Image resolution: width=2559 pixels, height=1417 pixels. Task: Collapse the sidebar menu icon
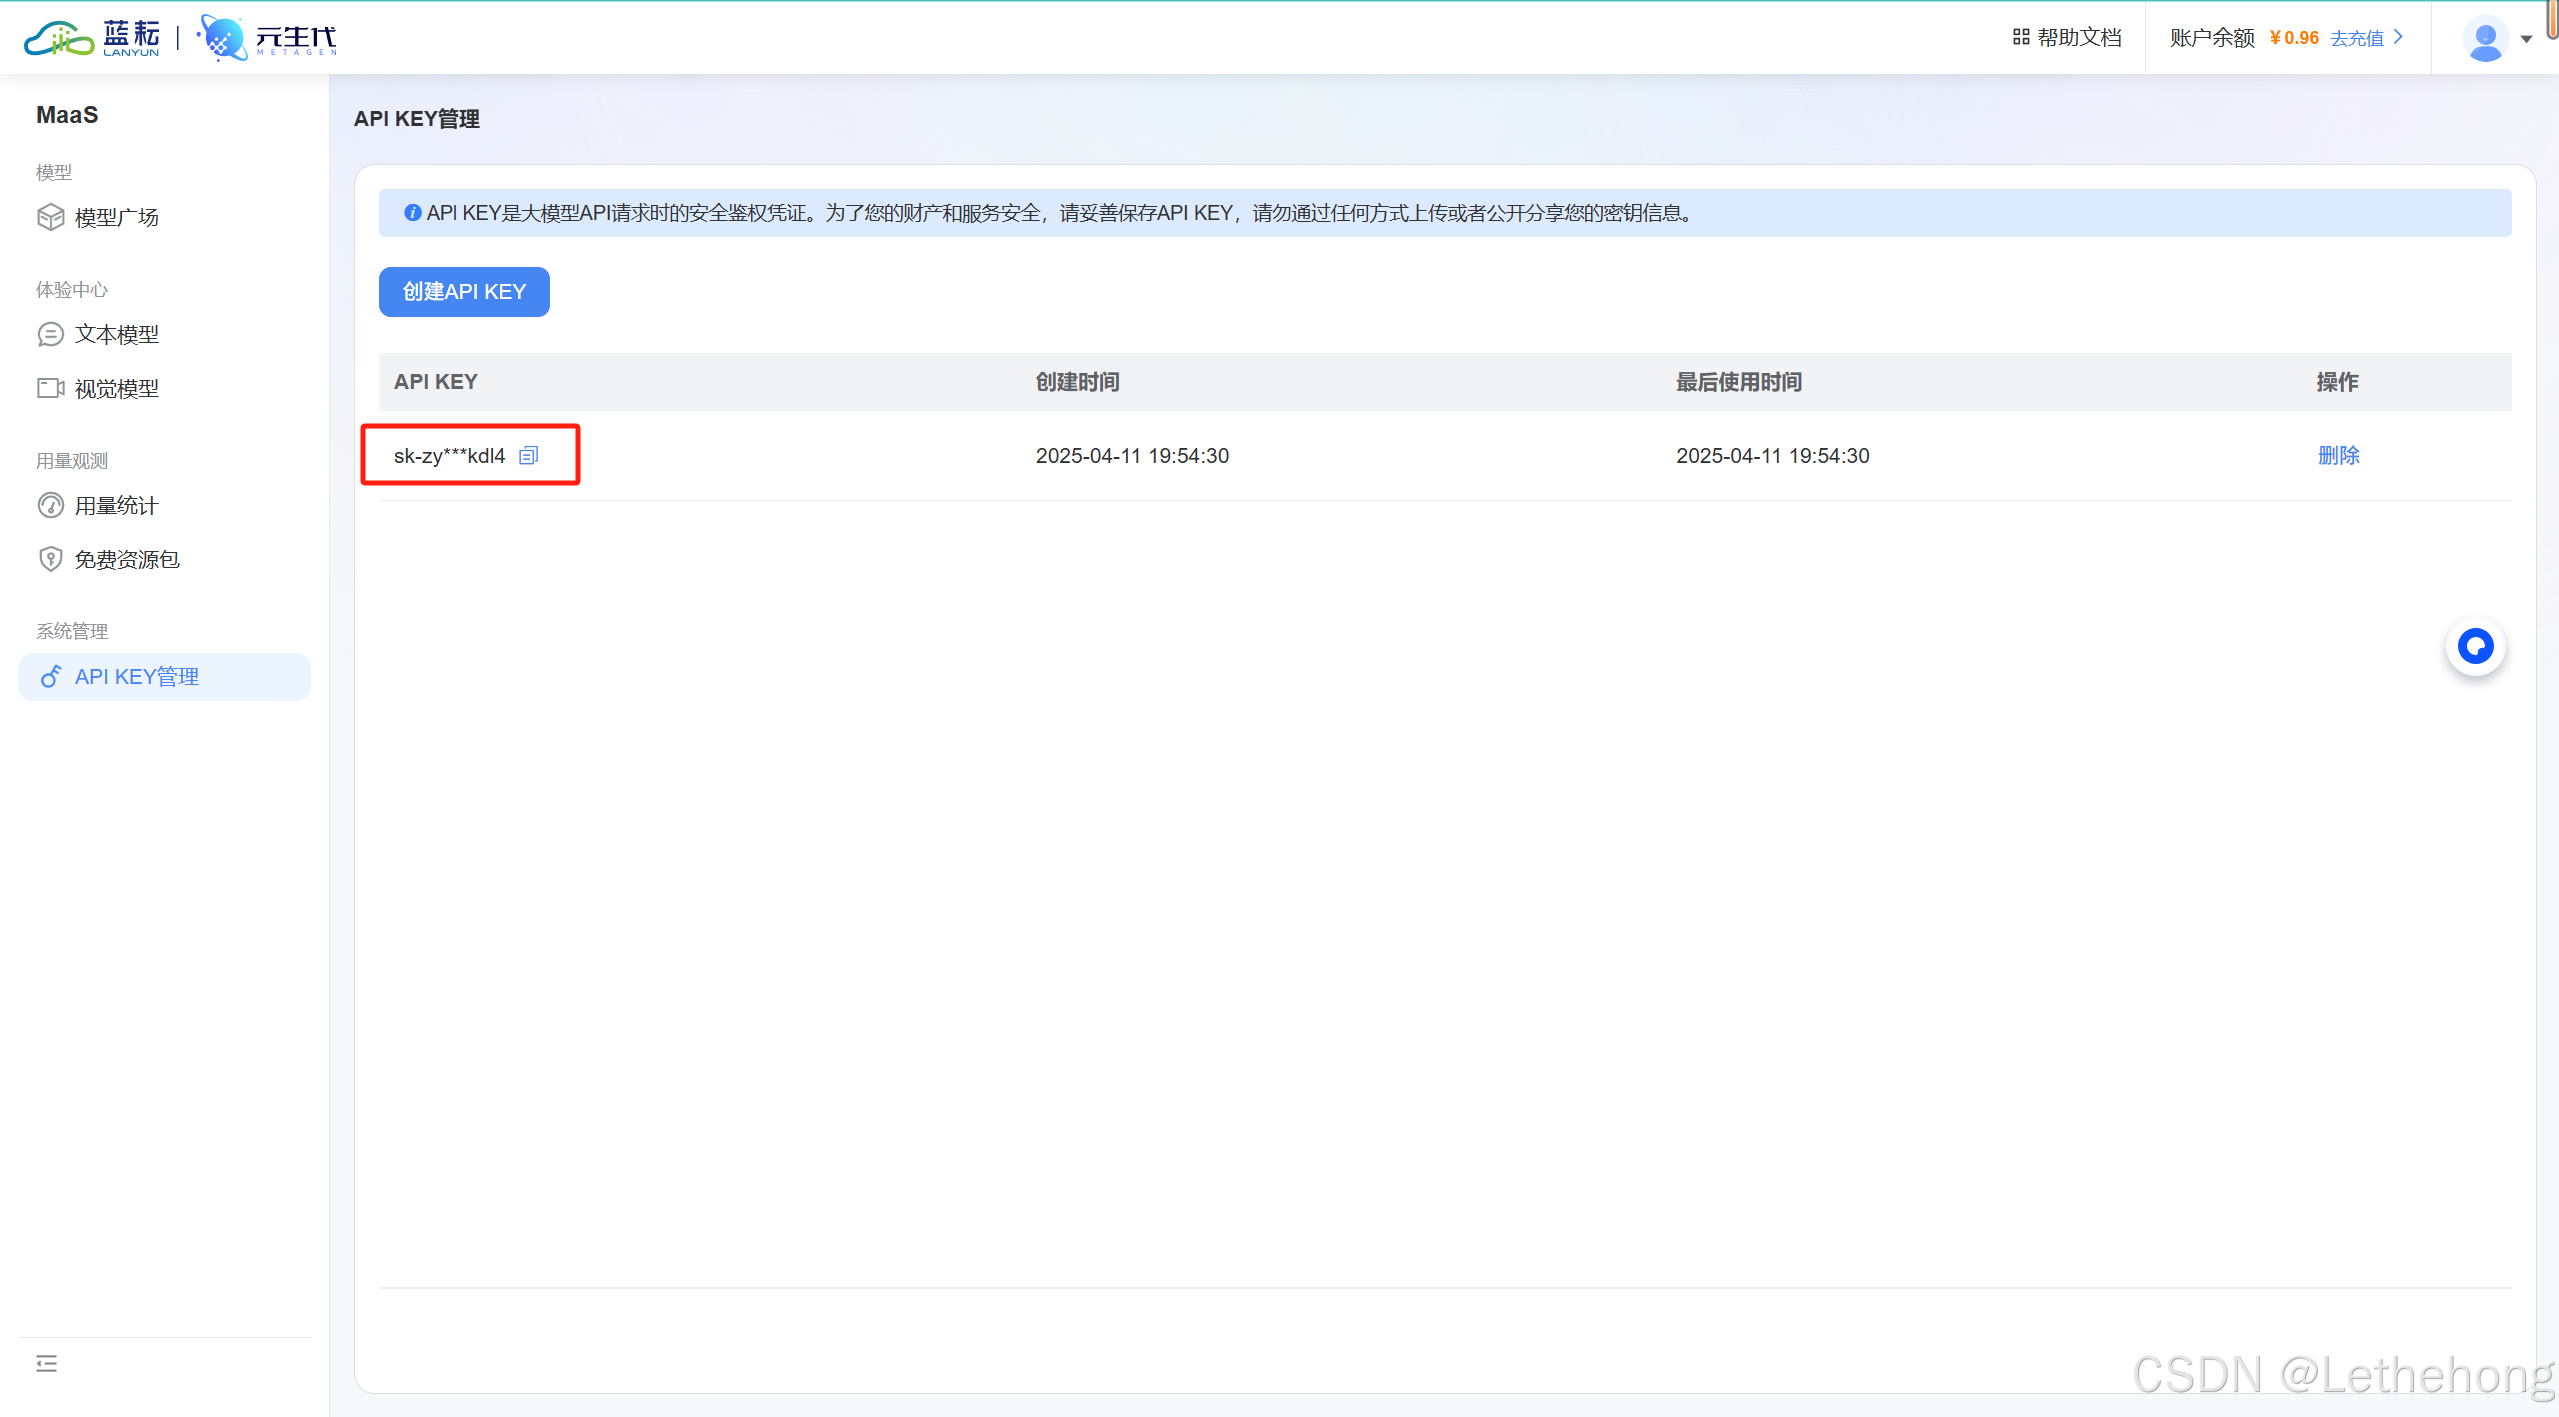46,1363
